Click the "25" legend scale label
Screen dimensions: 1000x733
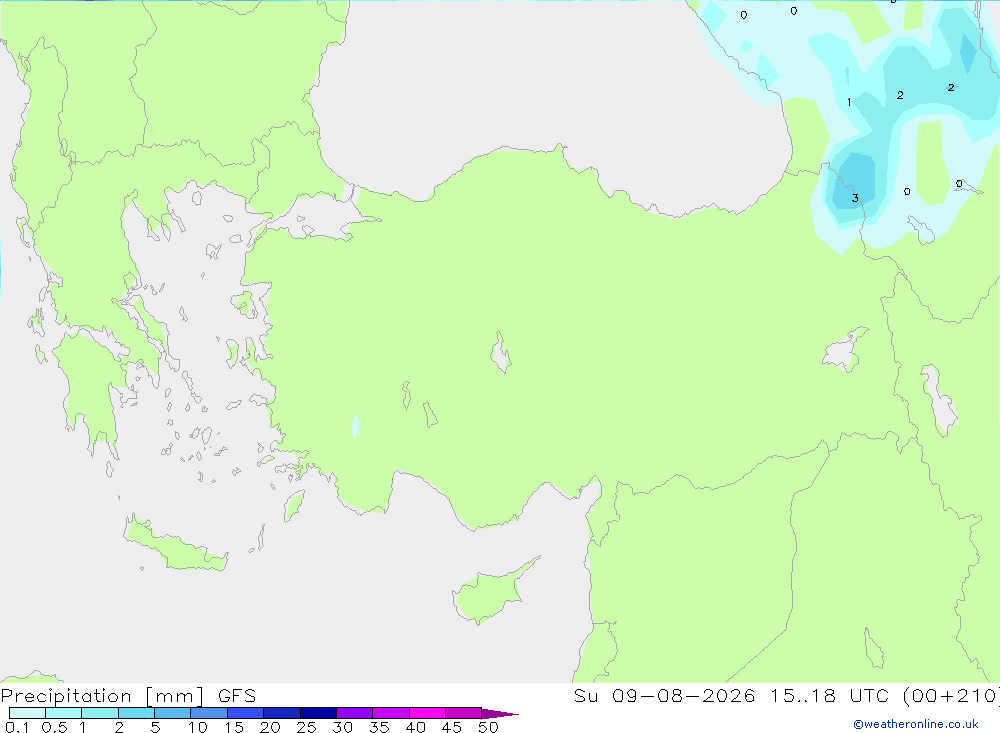pos(306,727)
